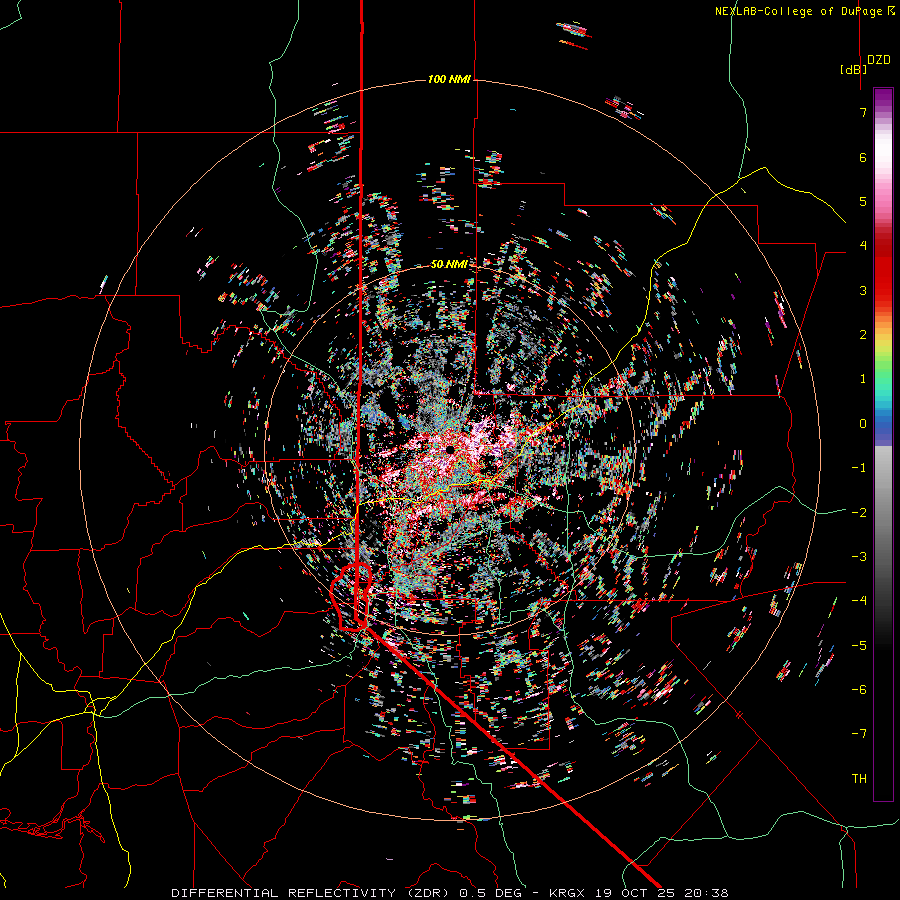Viewport: 900px width, 900px height.
Task: Click the 2 value on ZDR scale
Action: tap(863, 335)
